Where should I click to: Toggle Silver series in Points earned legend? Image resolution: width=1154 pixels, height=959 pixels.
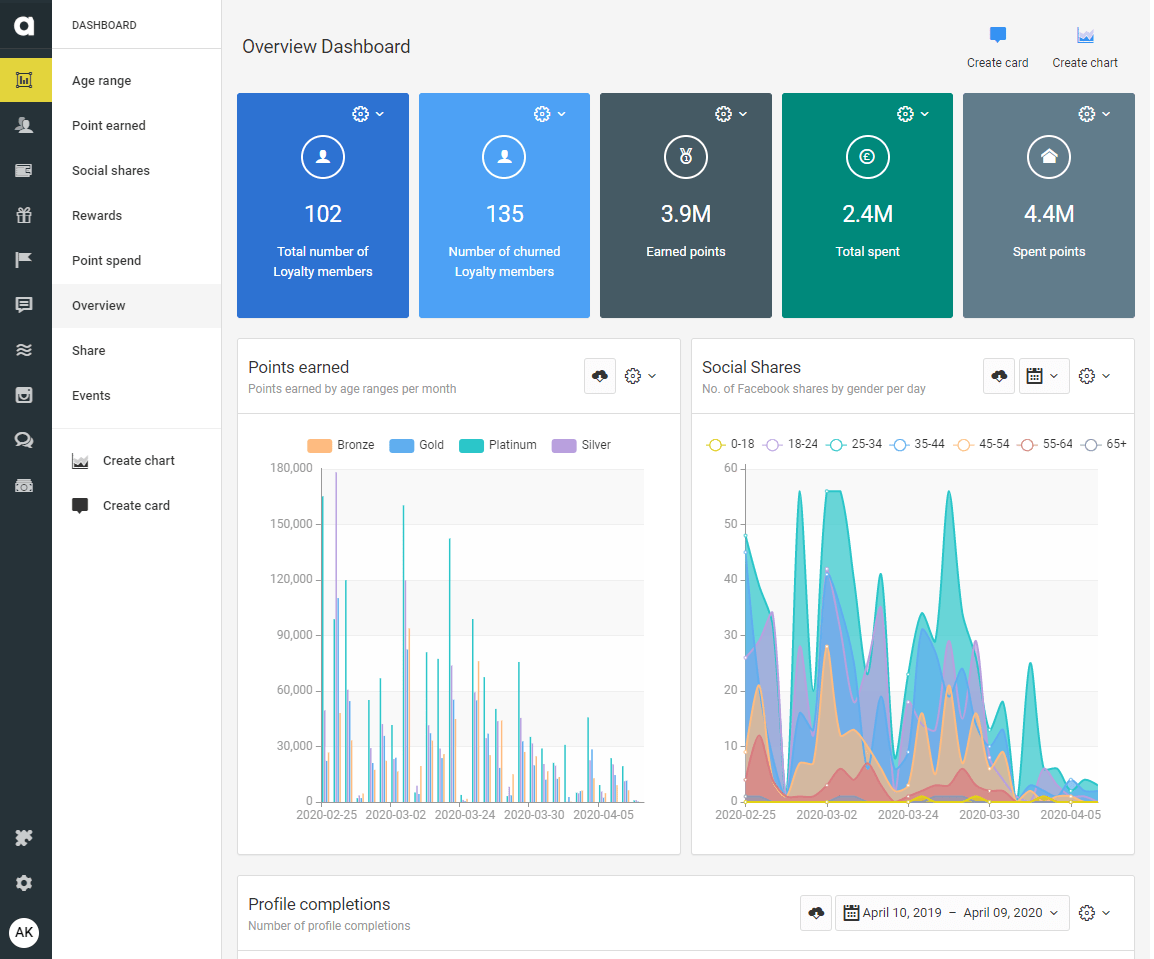tap(581, 445)
